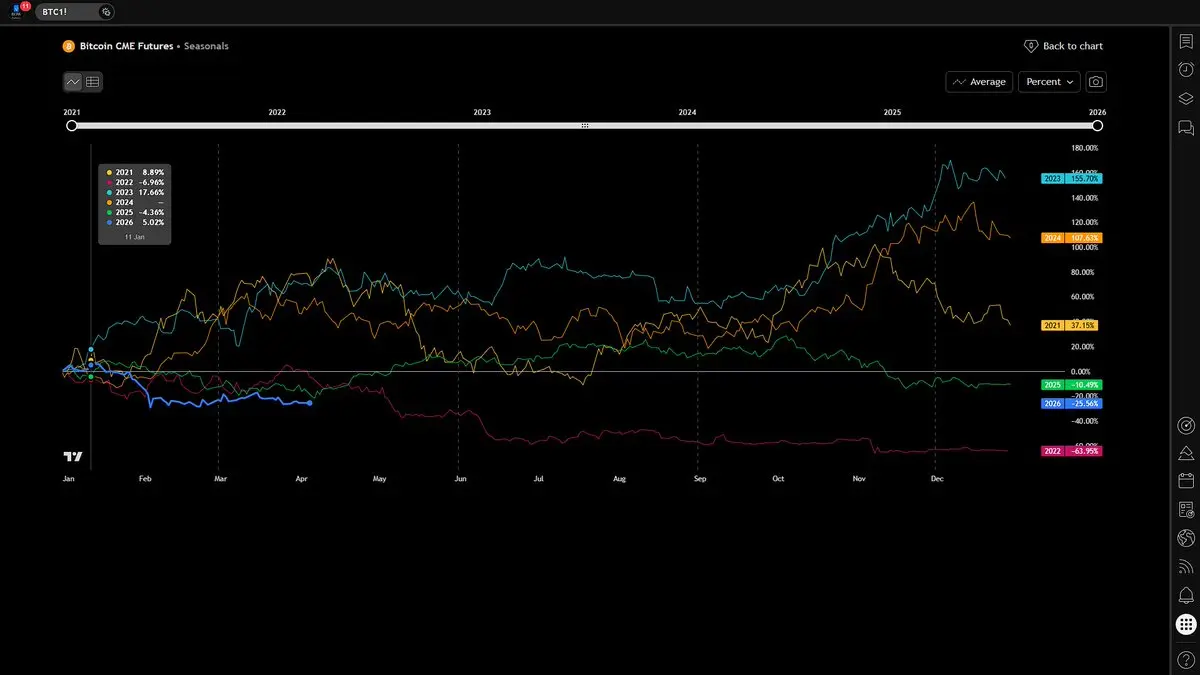Viewport: 1200px width, 675px height.
Task: Open the Pine mountain icon in the sidebar
Action: tap(1186, 453)
